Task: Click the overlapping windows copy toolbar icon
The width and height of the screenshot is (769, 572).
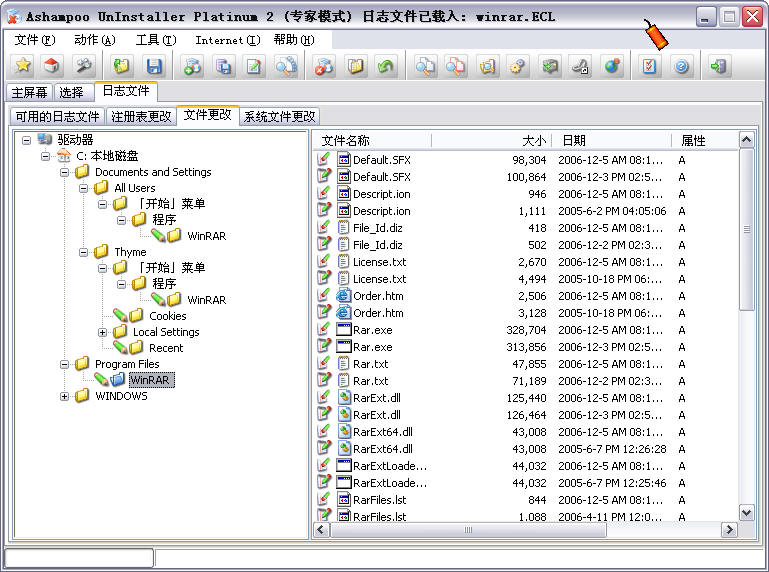Action: (x=223, y=65)
